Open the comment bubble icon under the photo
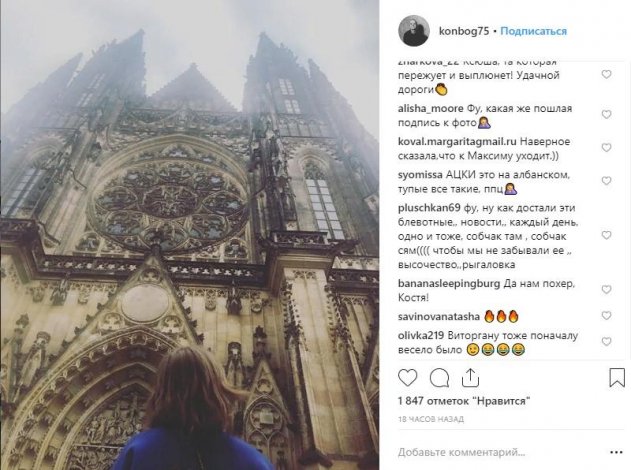The height and width of the screenshot is (470, 631). (439, 378)
